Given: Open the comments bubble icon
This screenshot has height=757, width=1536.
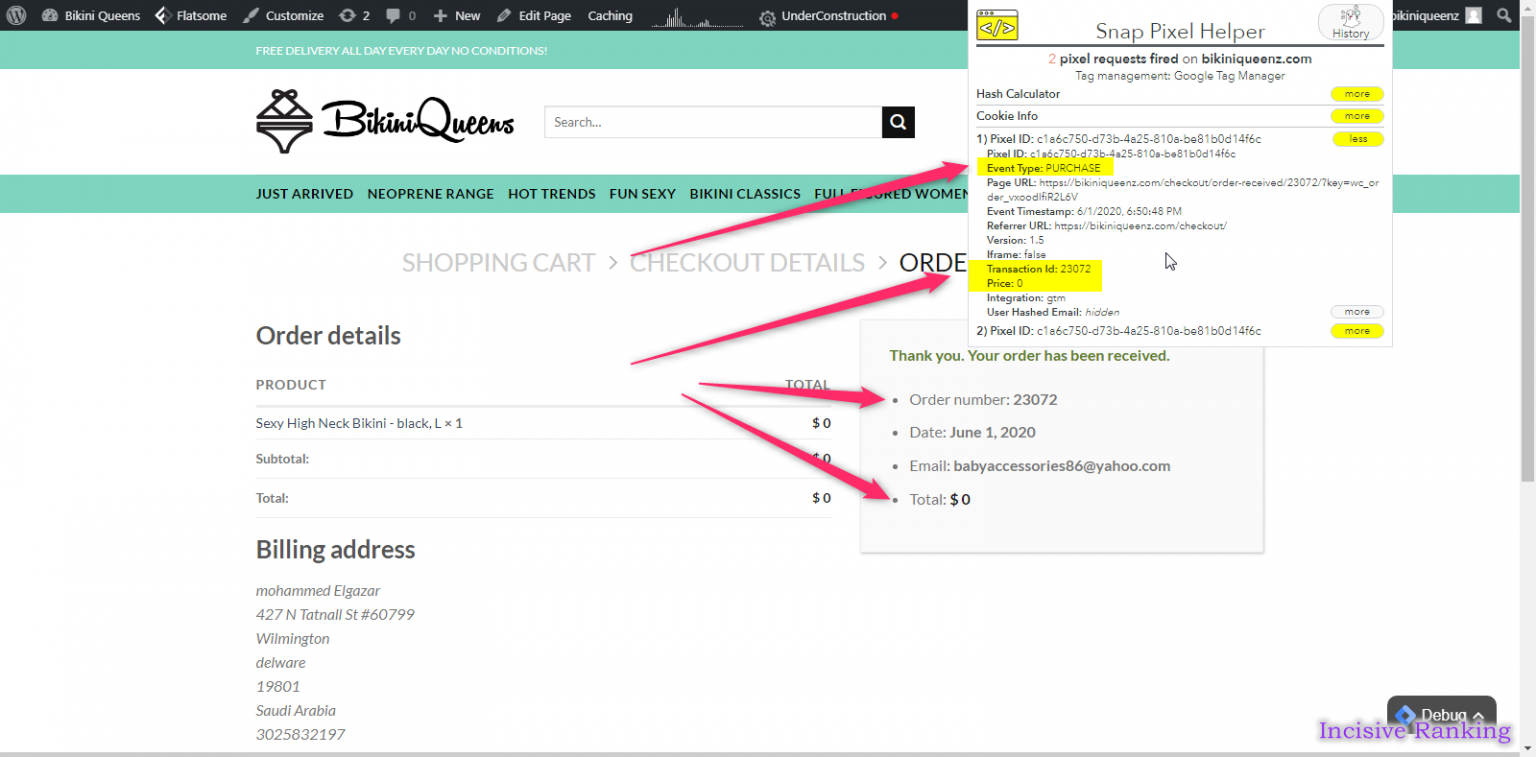Looking at the screenshot, I should click(400, 16).
